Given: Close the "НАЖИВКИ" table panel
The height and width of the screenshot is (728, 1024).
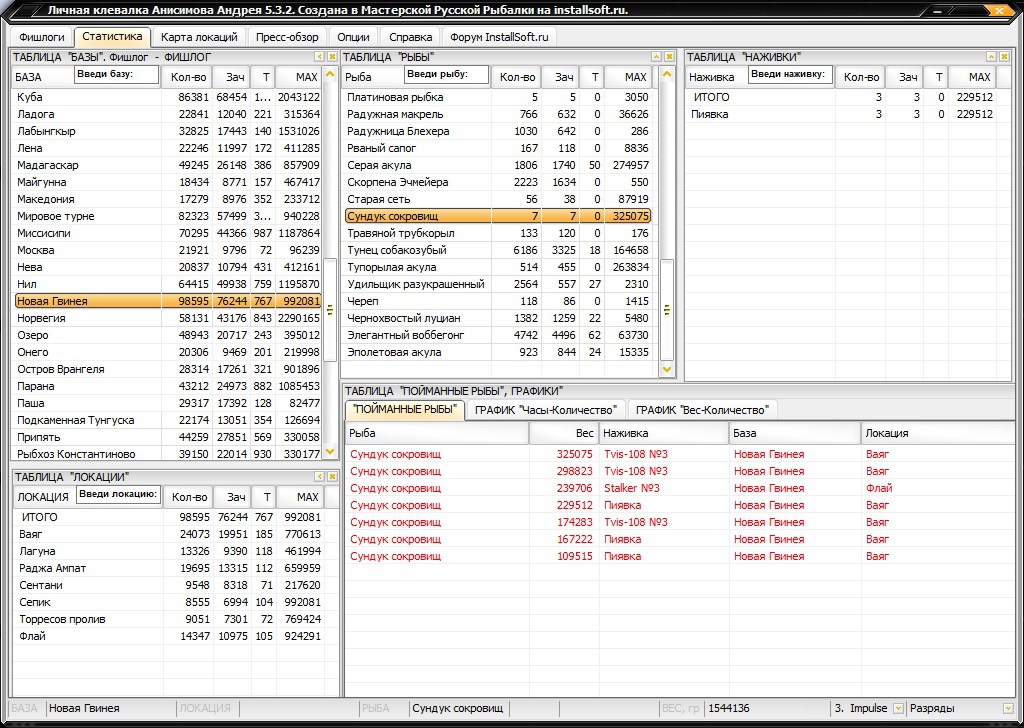Looking at the screenshot, I should 1006,57.
